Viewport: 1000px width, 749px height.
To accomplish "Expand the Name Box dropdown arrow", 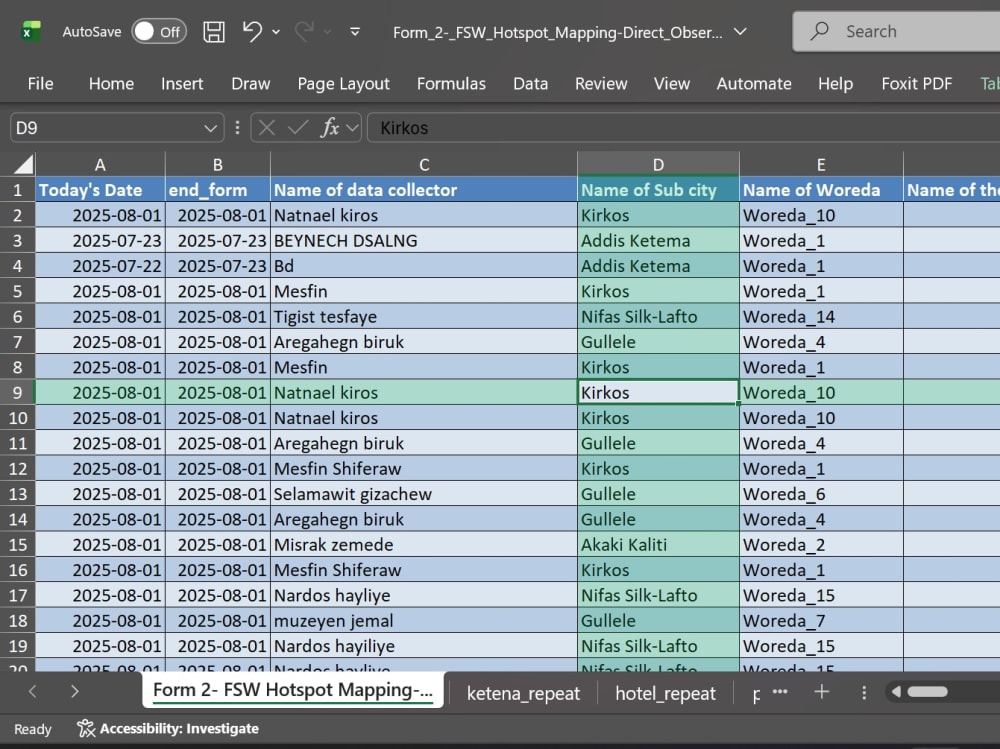I will [210, 128].
